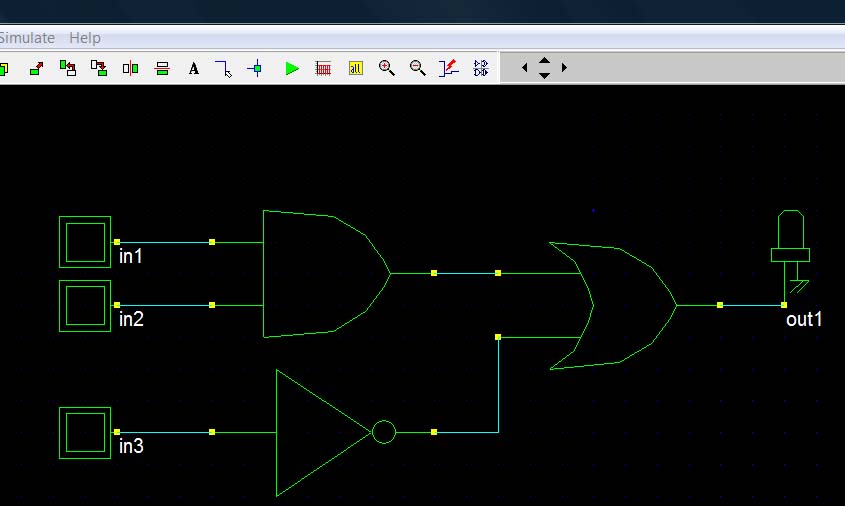
Task: Toggle the in1 input button
Action: 85,242
